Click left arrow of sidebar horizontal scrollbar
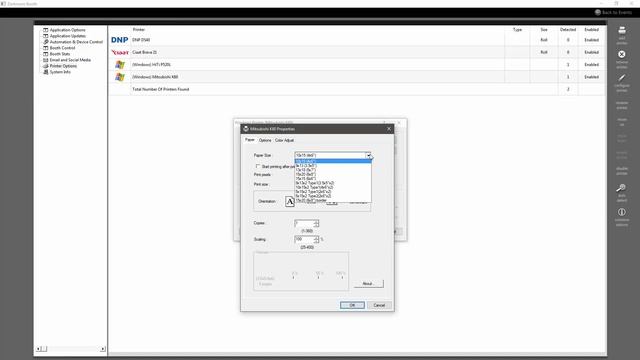The image size is (640, 360). [x=38, y=349]
